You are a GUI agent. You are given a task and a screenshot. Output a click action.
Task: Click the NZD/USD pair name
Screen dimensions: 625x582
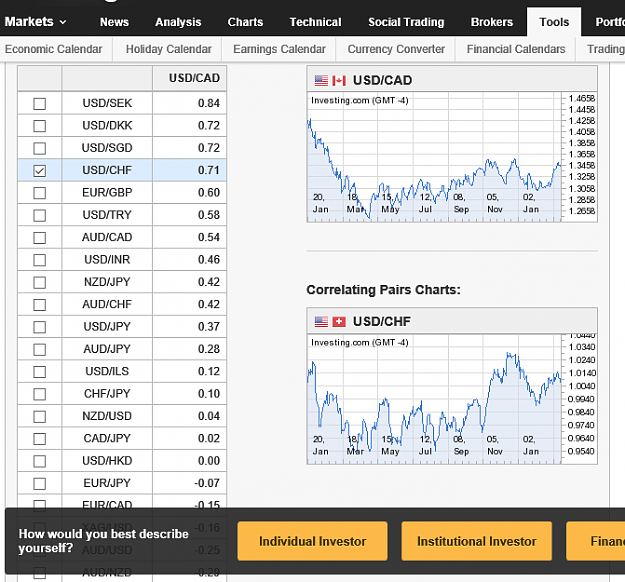[107, 416]
